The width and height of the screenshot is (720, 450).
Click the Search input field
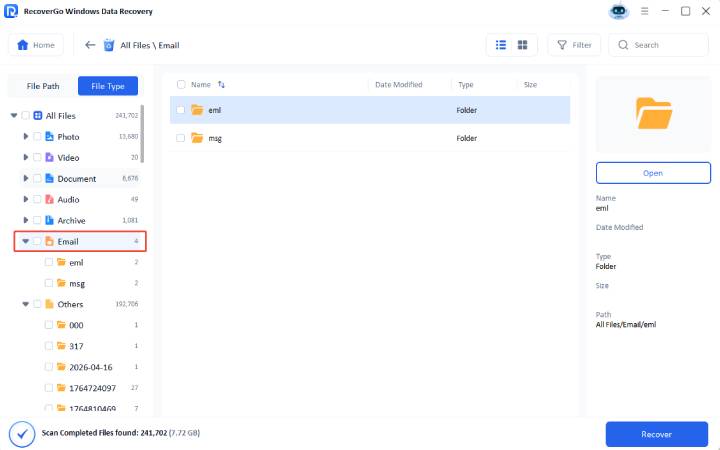658,45
